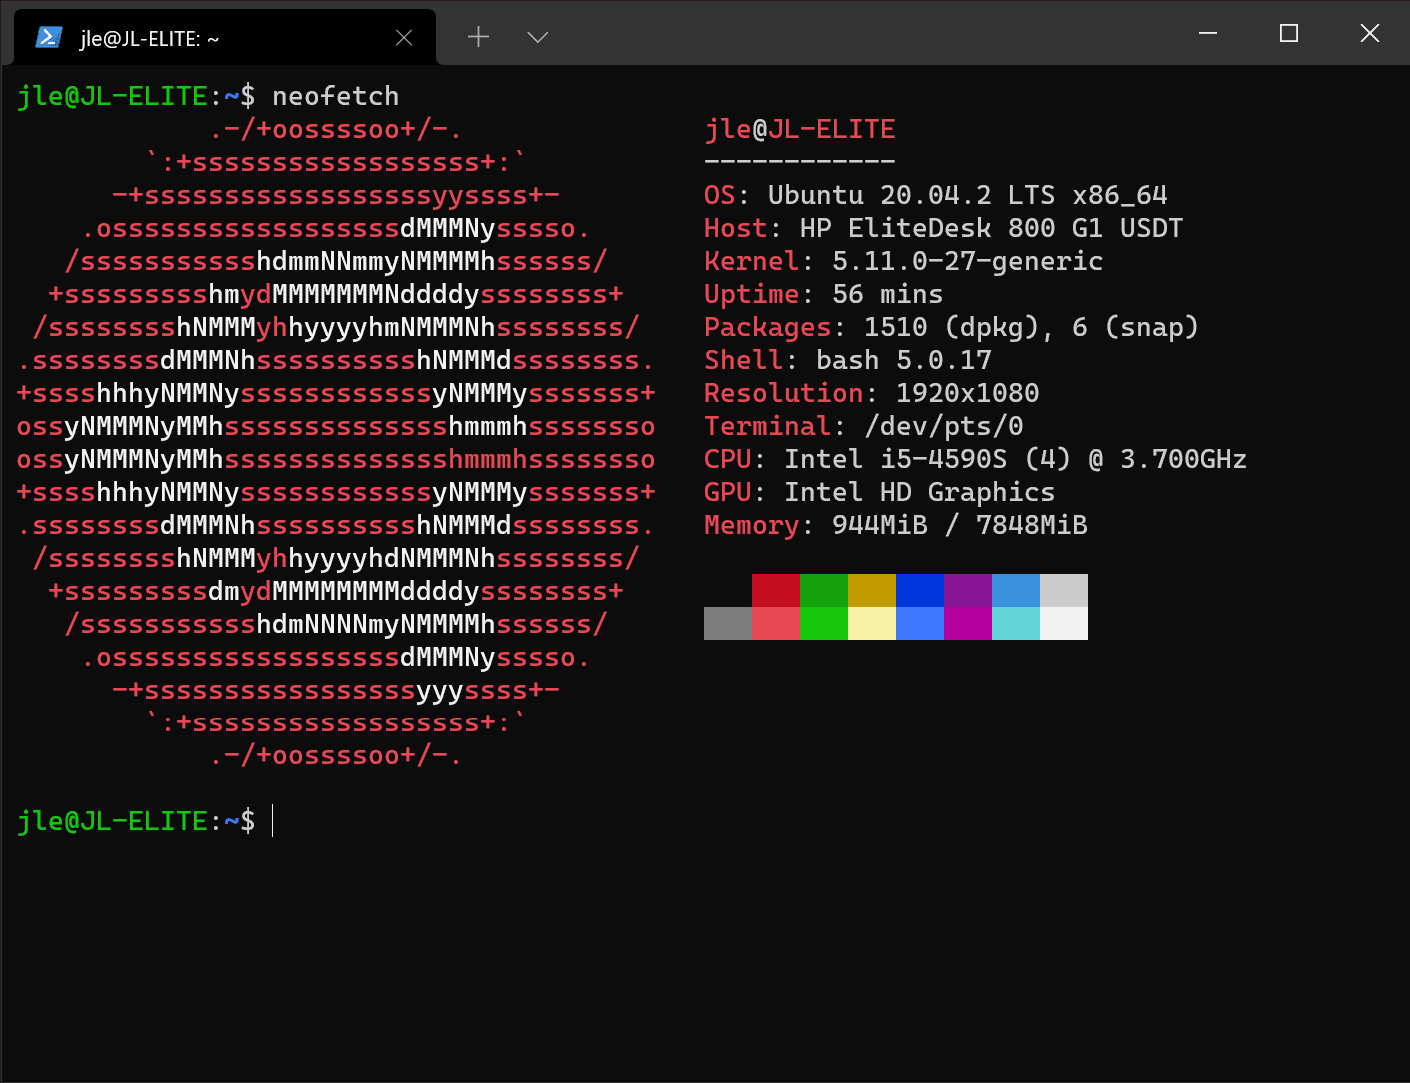Screen dimensions: 1410x1083
Task: Click the magenta swatch in the bottom color row
Action: click(x=968, y=623)
